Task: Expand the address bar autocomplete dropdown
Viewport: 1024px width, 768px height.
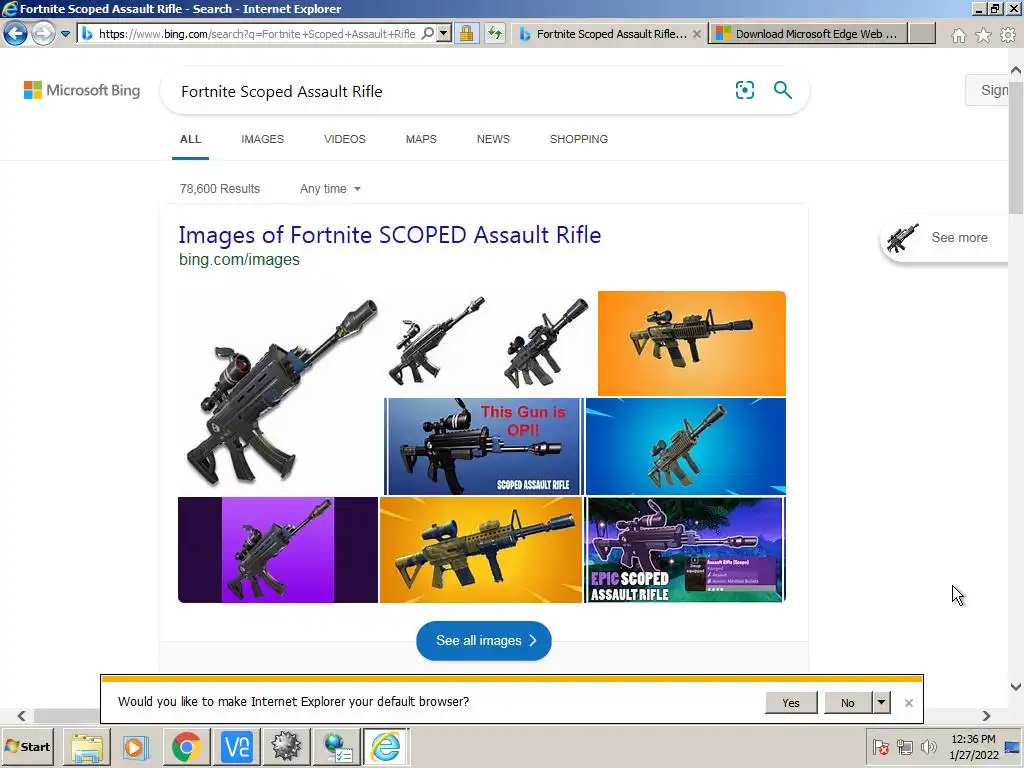Action: pos(444,33)
